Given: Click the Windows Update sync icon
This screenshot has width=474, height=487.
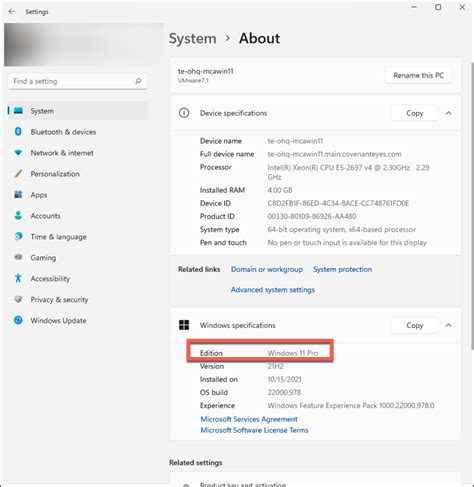Looking at the screenshot, I should click(18, 320).
